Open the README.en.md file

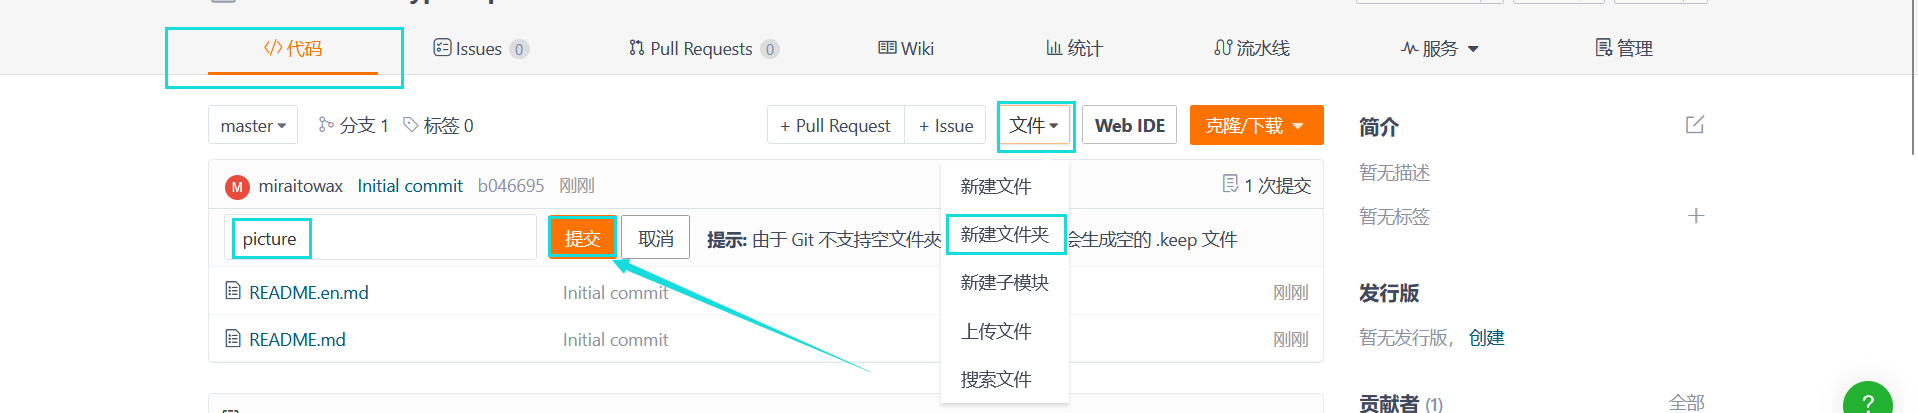(x=308, y=292)
